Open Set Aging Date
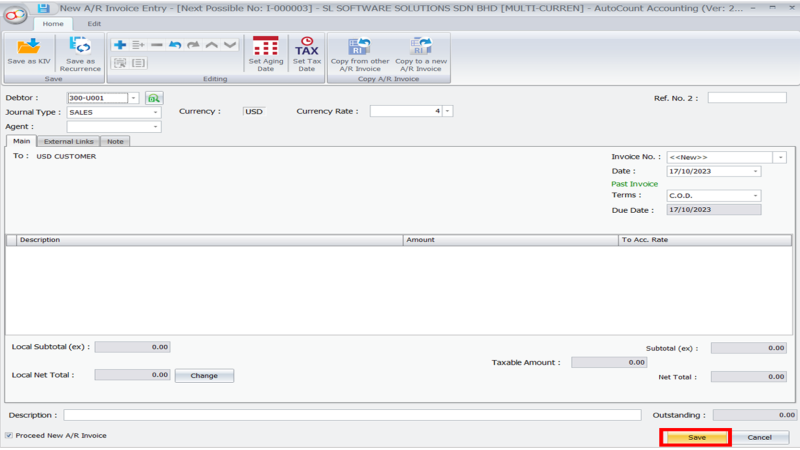Image resolution: width=800 pixels, height=450 pixels. (266, 54)
